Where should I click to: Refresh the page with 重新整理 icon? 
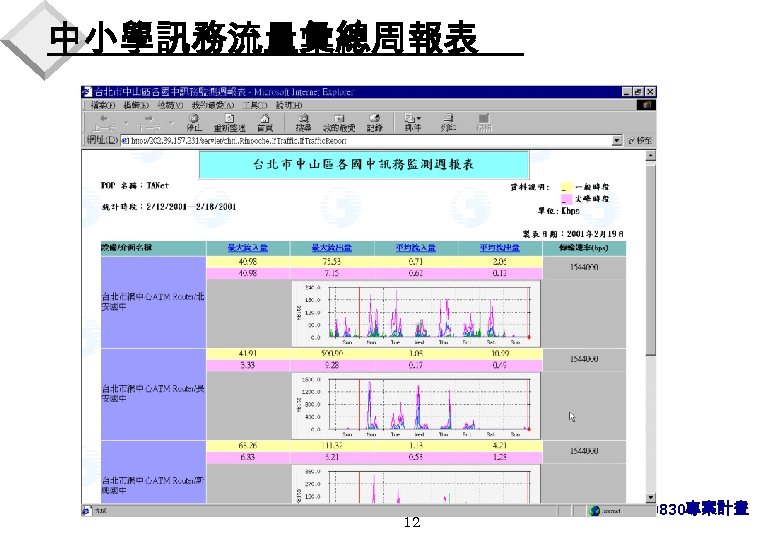click(229, 123)
